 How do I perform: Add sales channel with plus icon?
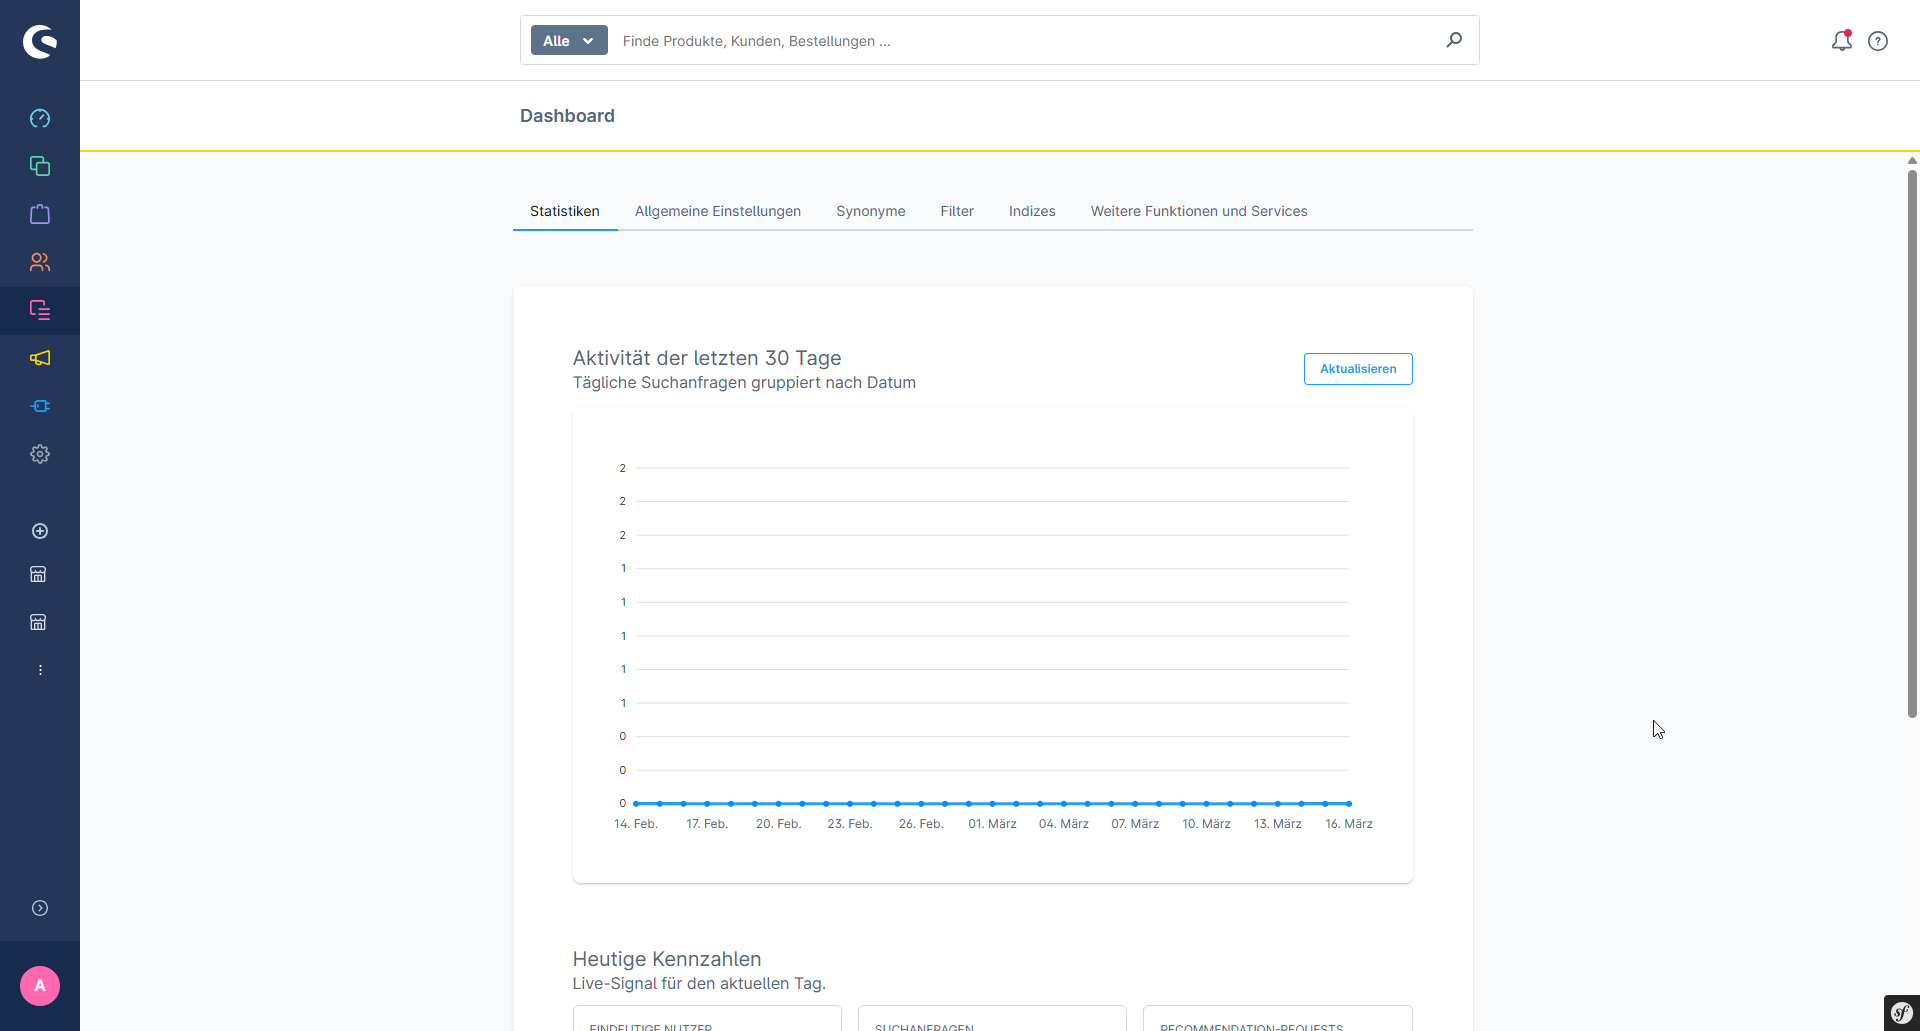click(40, 531)
